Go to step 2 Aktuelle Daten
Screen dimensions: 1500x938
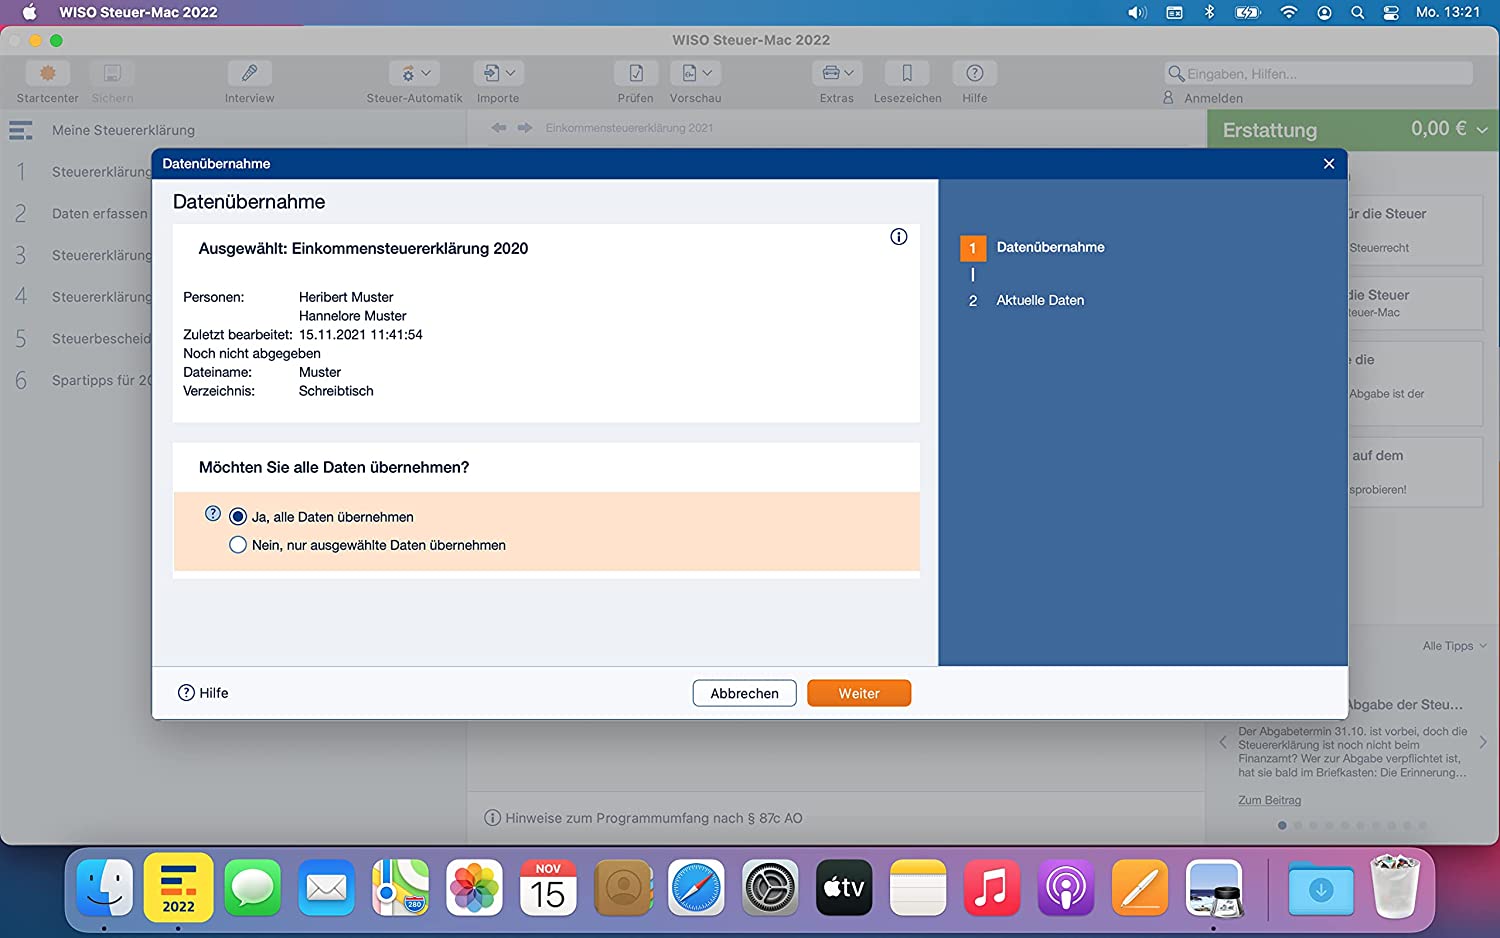point(1039,300)
